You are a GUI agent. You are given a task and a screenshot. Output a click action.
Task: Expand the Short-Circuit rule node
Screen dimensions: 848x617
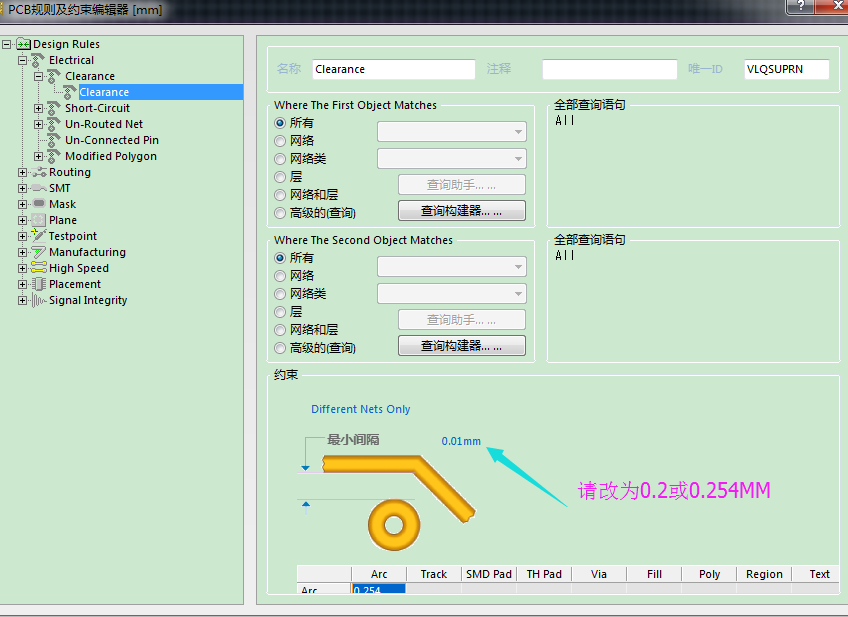pos(39,108)
